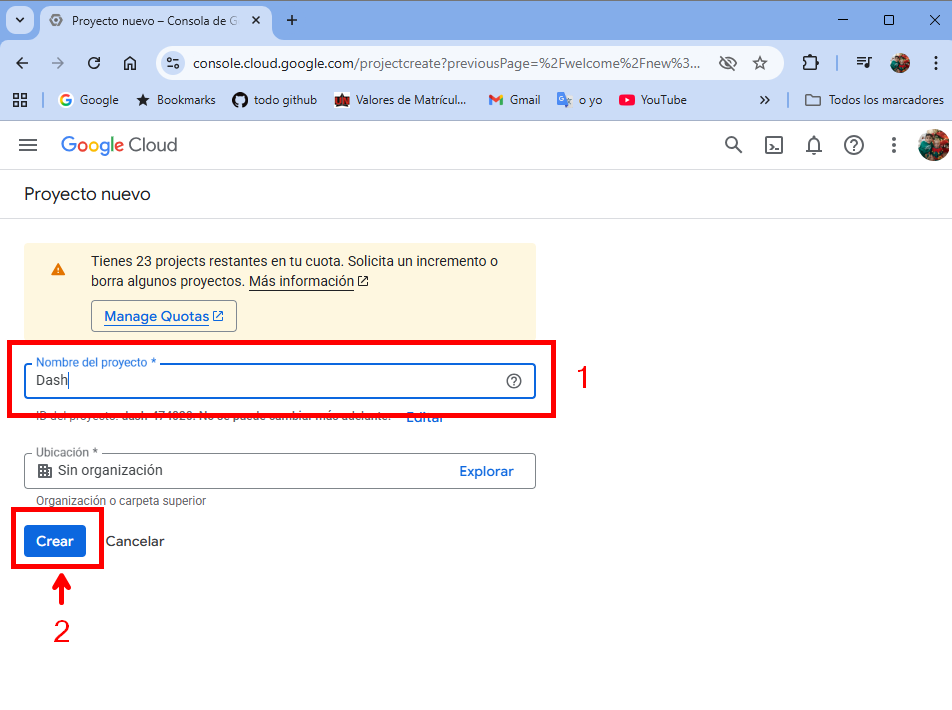Open the Google Cloud three-dot settings menu

pyautogui.click(x=893, y=145)
